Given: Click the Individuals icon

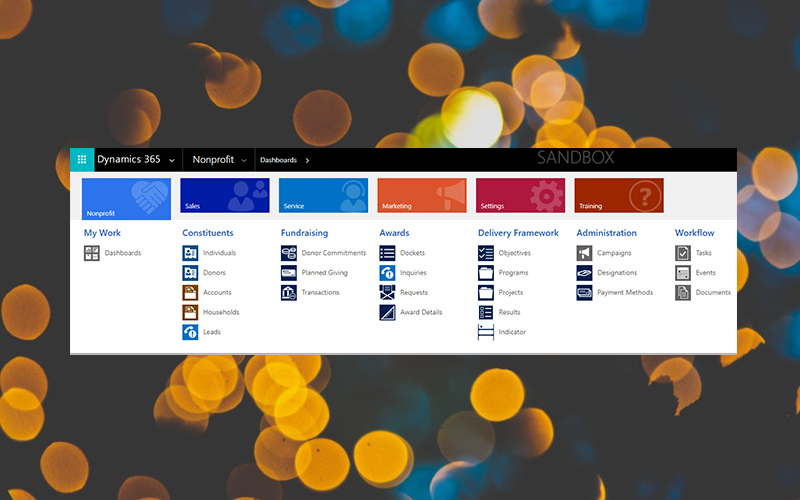Looking at the screenshot, I should tap(190, 253).
